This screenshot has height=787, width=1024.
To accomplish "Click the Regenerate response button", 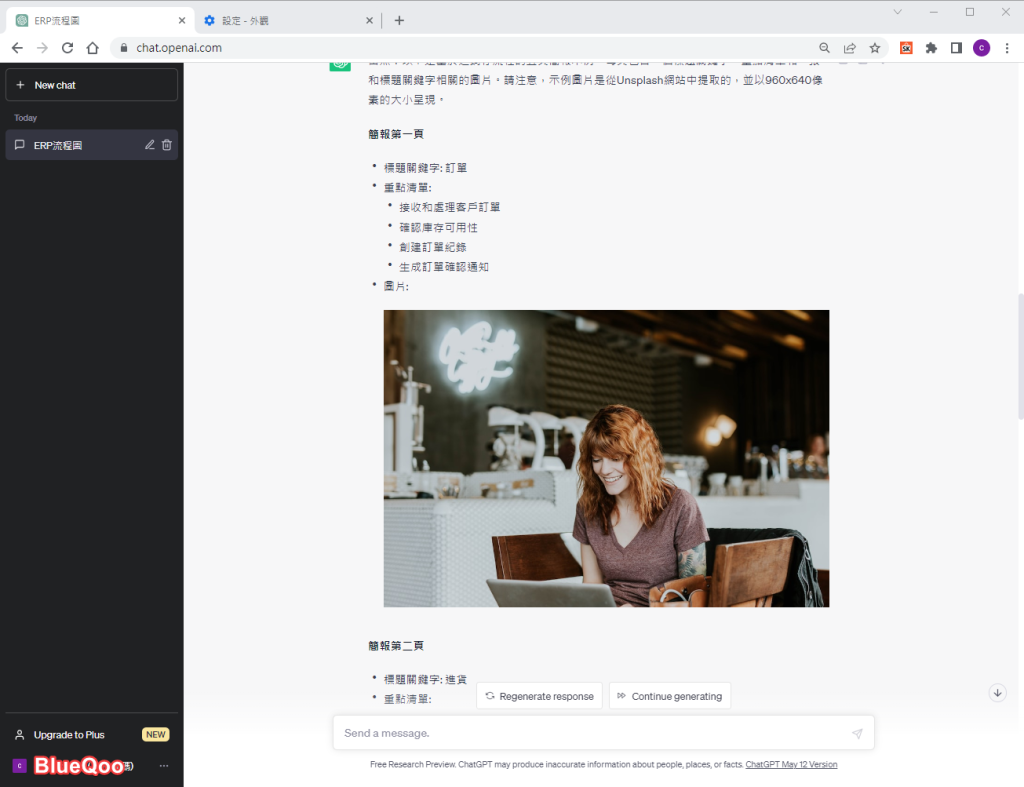I will [x=539, y=696].
